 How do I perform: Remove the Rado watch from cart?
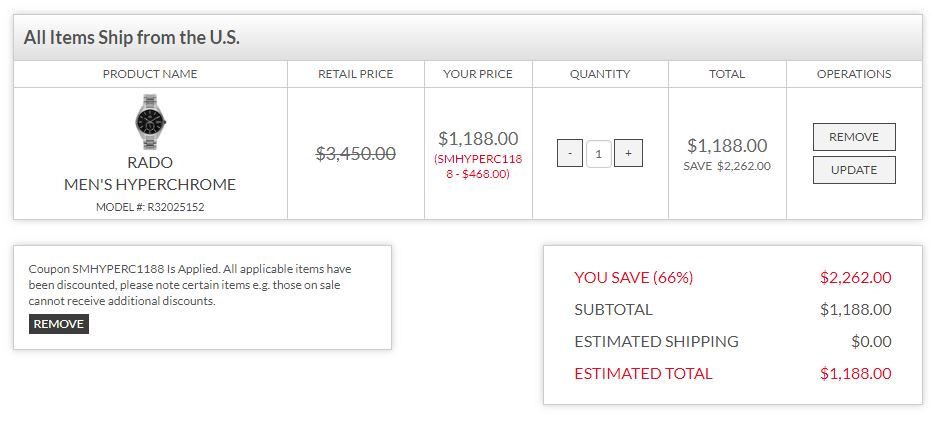(853, 137)
